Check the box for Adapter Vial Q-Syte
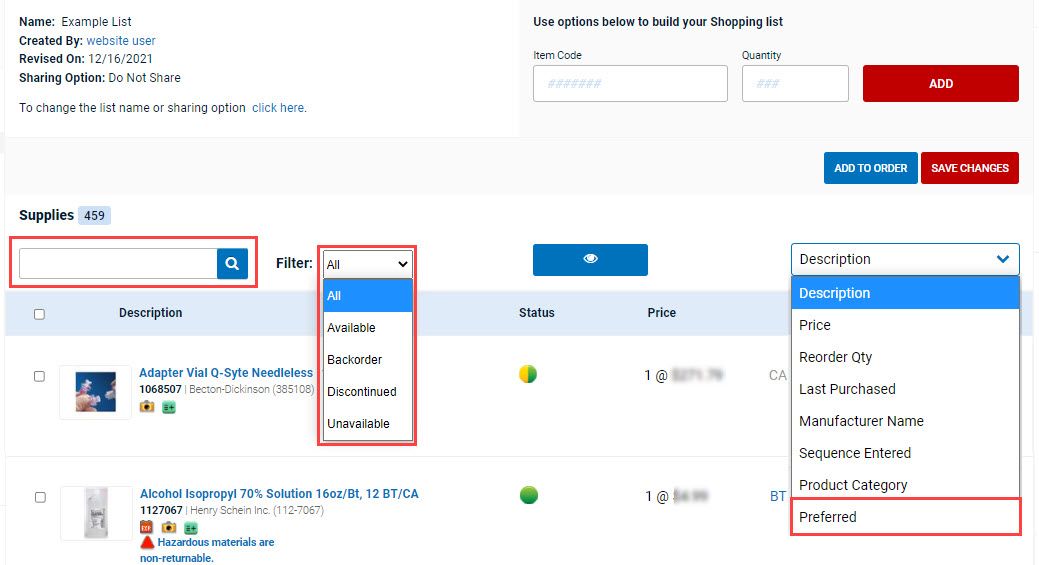The width and height of the screenshot is (1039, 565). 39,376
